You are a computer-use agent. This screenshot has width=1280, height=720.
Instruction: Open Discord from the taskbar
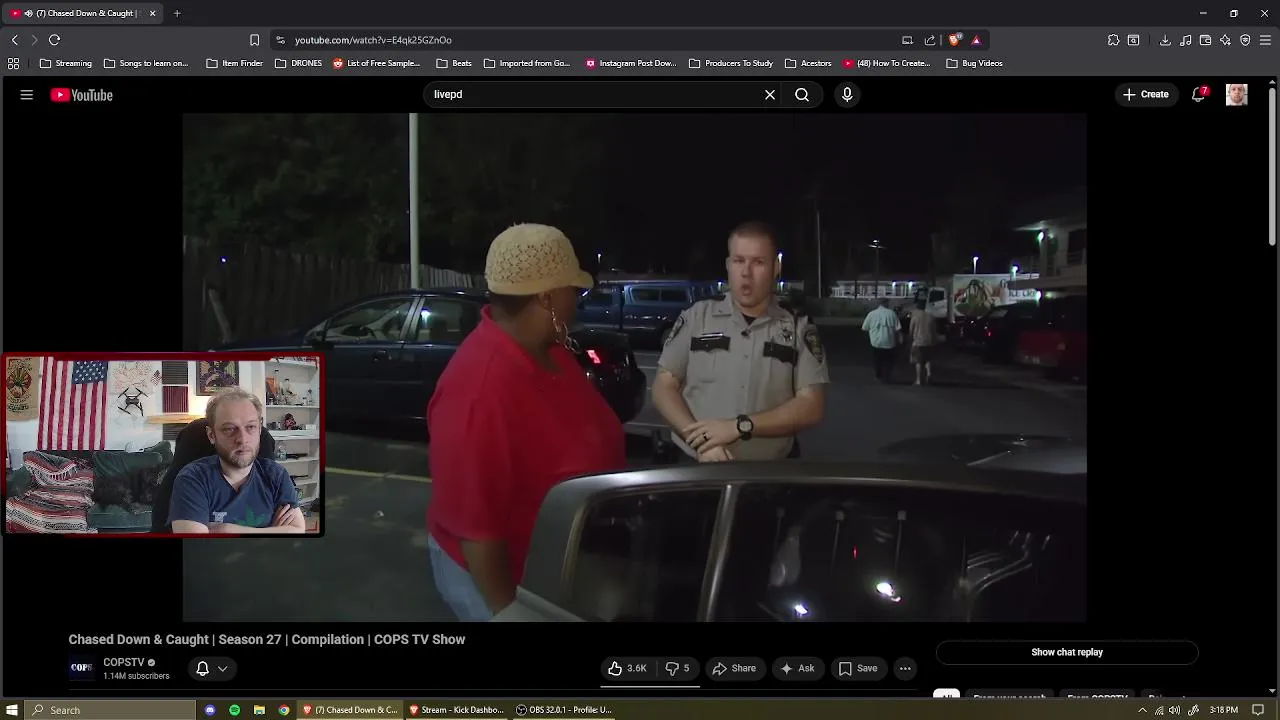click(x=210, y=710)
